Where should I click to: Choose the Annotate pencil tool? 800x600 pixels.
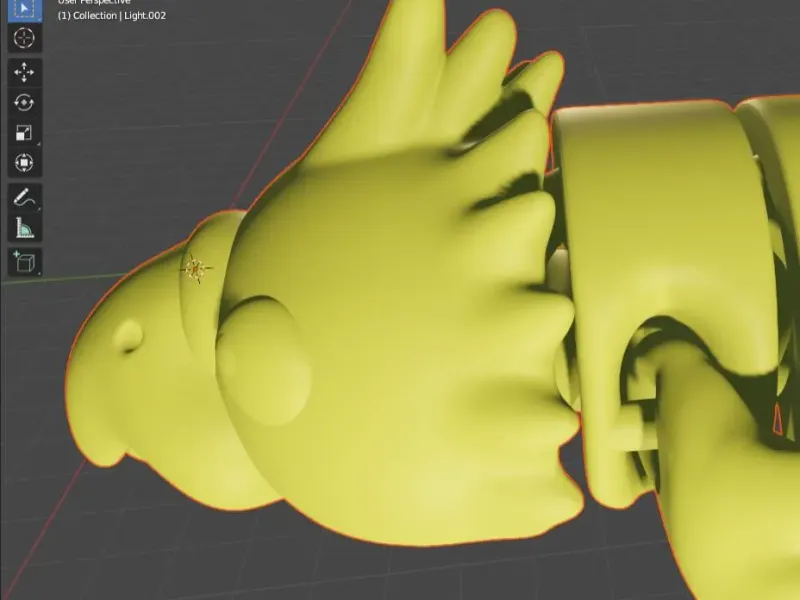(24, 197)
